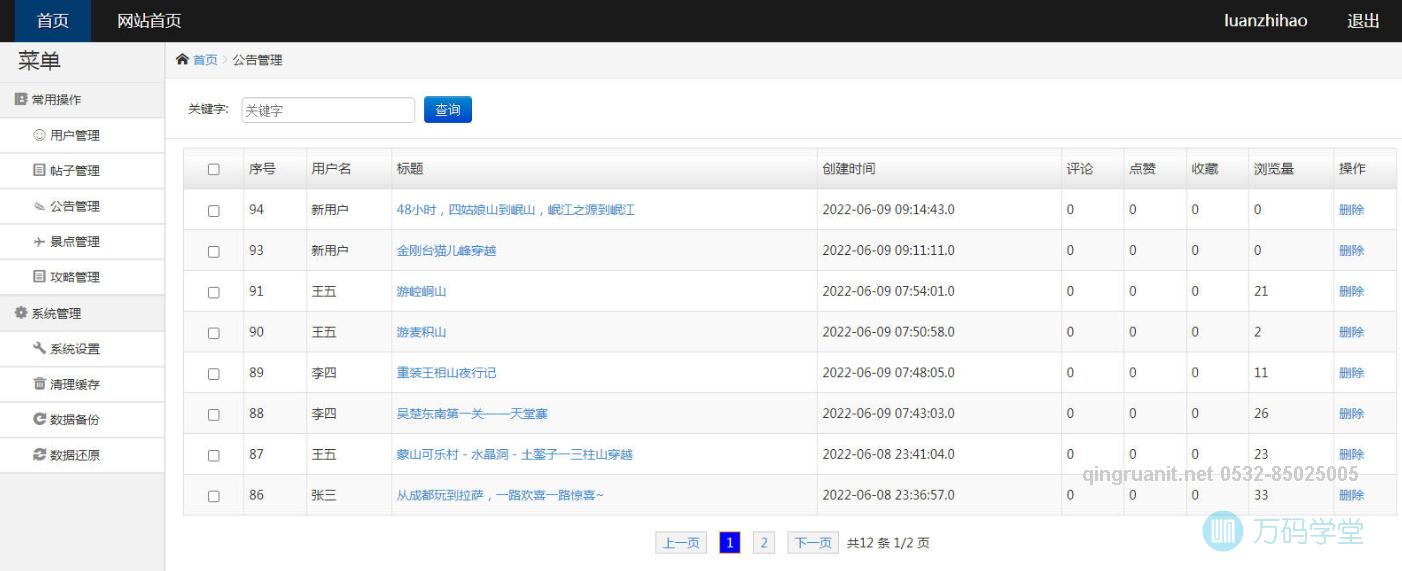
Task: Click the 清理缓存 trash icon
Action: tap(39, 384)
